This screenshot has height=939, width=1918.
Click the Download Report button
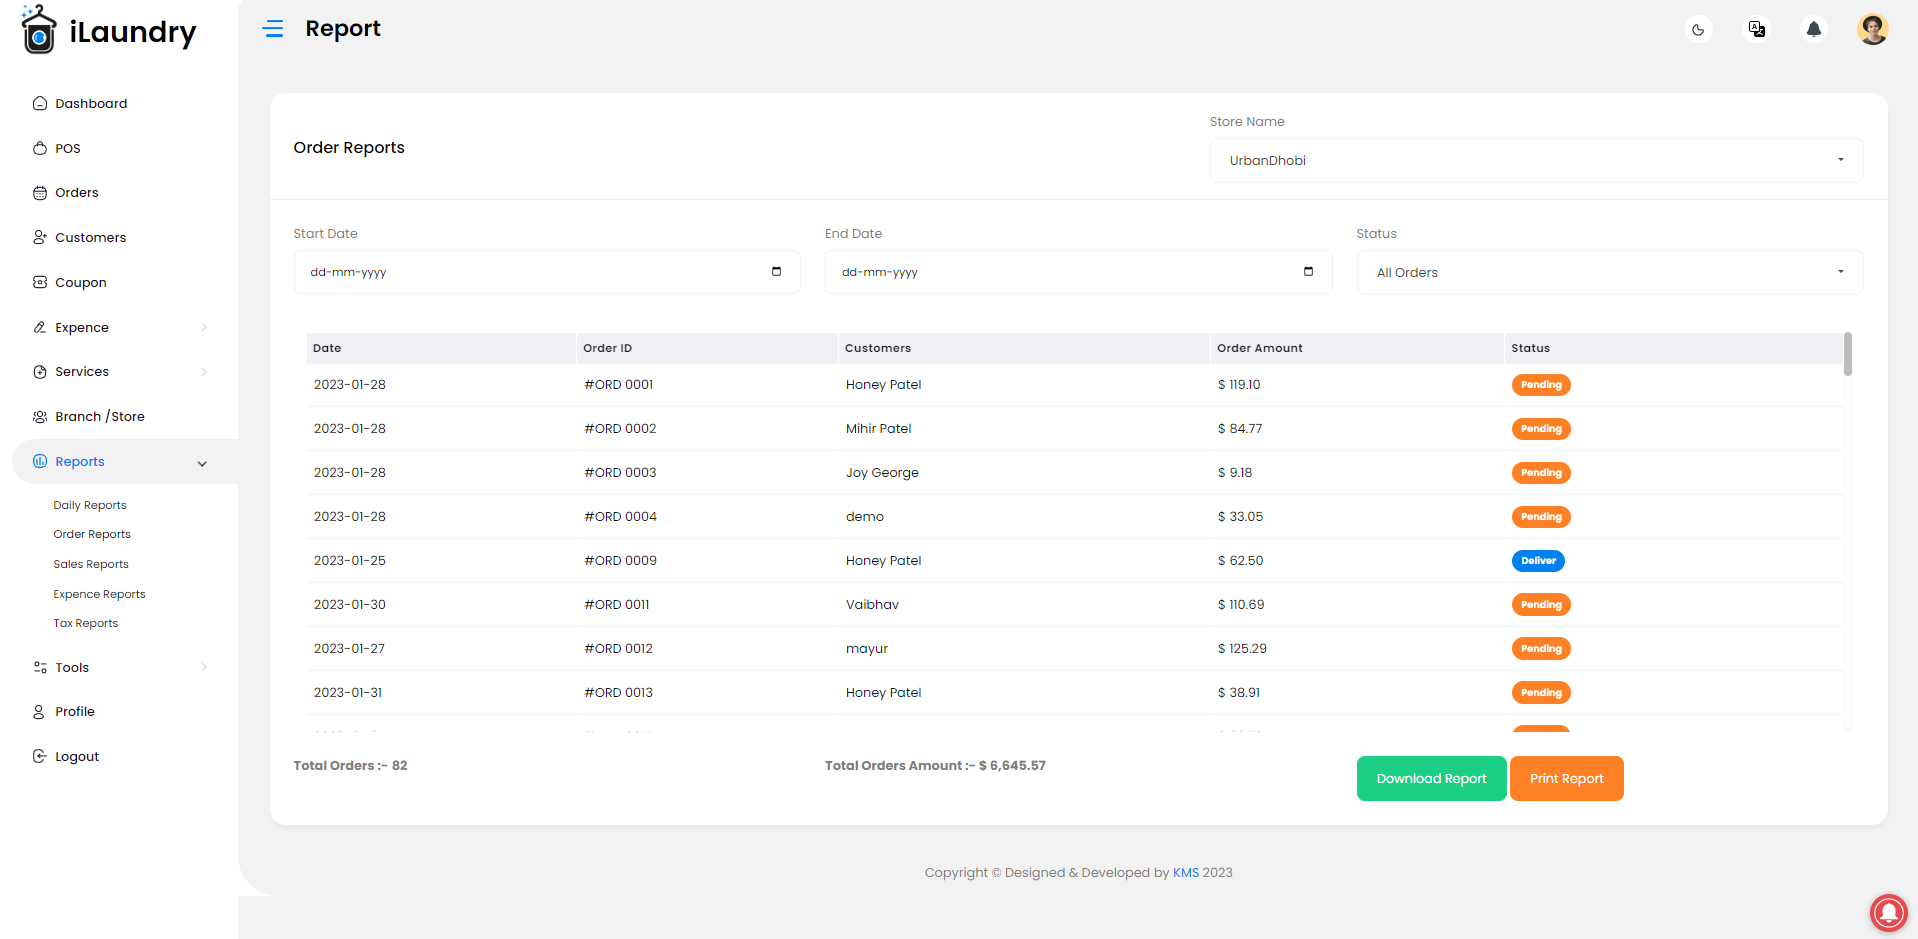[1431, 778]
